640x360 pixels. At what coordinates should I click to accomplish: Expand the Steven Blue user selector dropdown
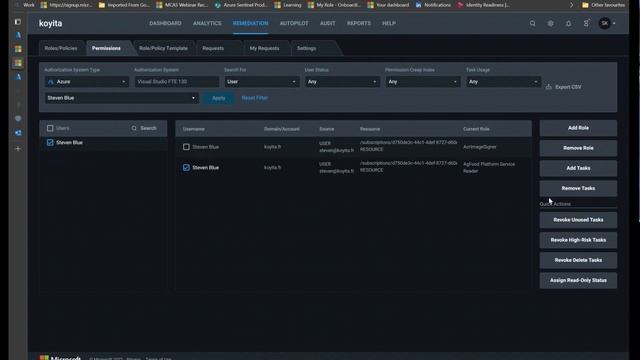(x=121, y=98)
